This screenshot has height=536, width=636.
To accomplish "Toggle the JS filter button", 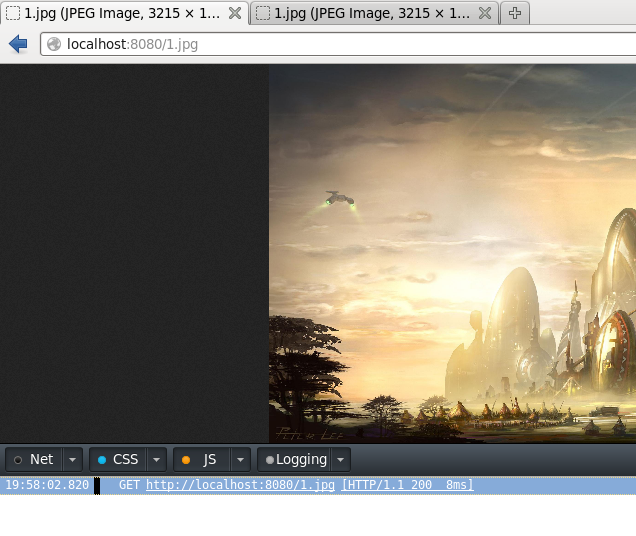I will pos(202,459).
